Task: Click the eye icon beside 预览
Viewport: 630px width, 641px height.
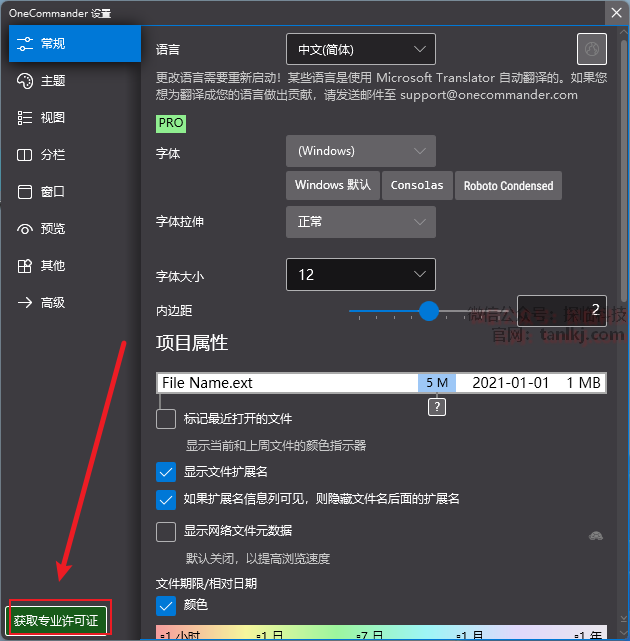Action: coord(25,229)
